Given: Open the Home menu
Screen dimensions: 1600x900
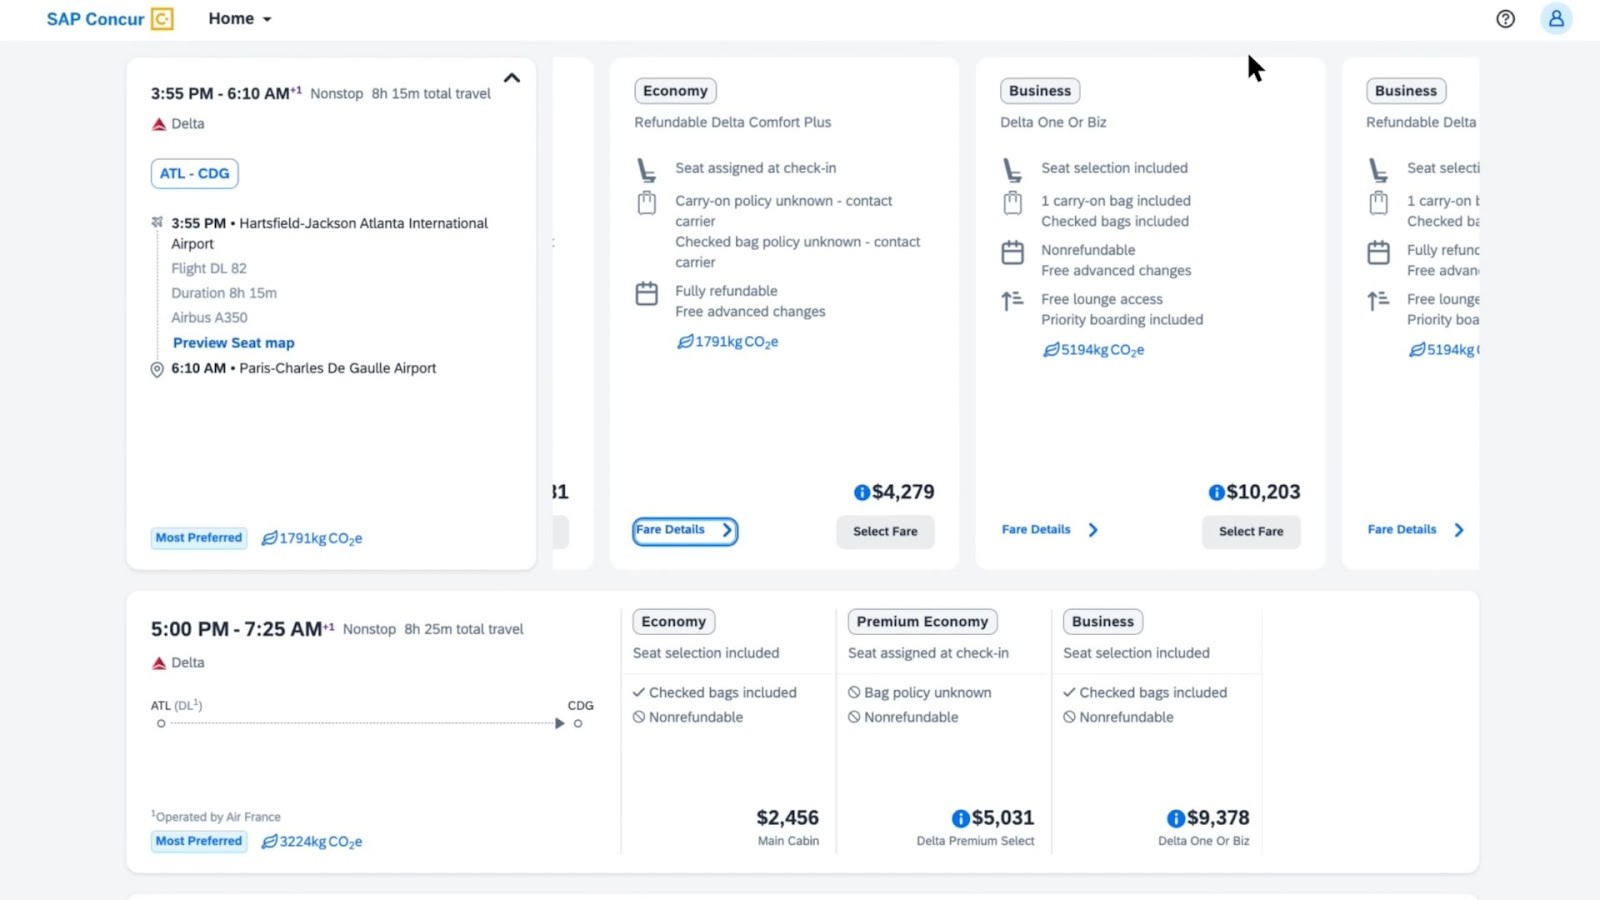Looking at the screenshot, I should click(239, 18).
